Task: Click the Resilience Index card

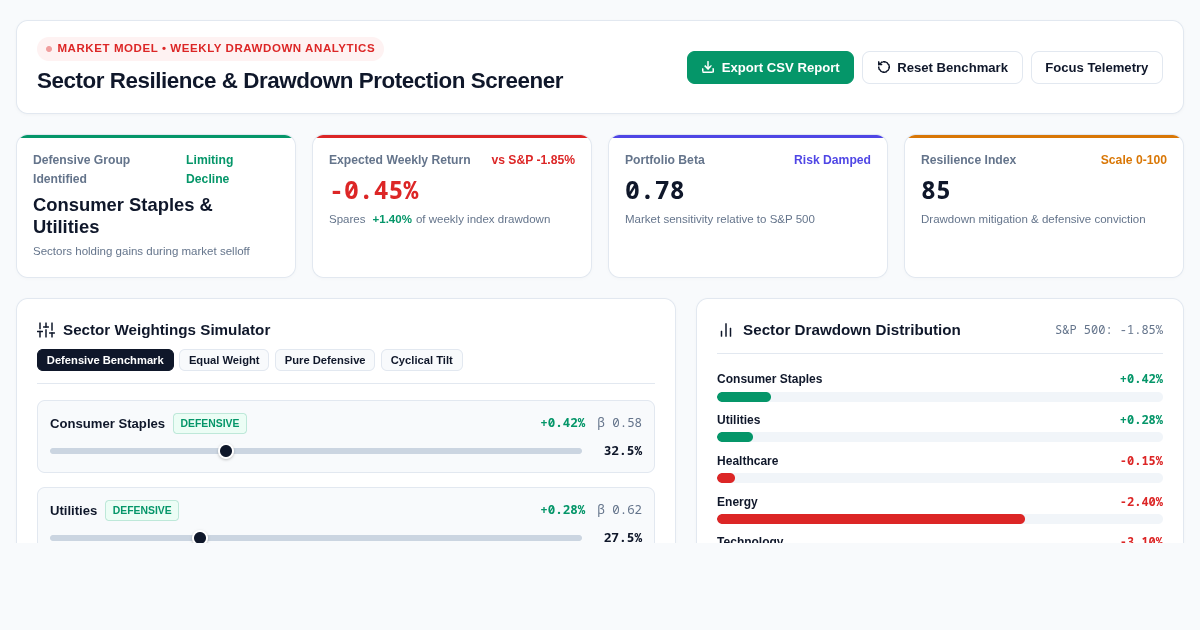Action: (x=1044, y=206)
